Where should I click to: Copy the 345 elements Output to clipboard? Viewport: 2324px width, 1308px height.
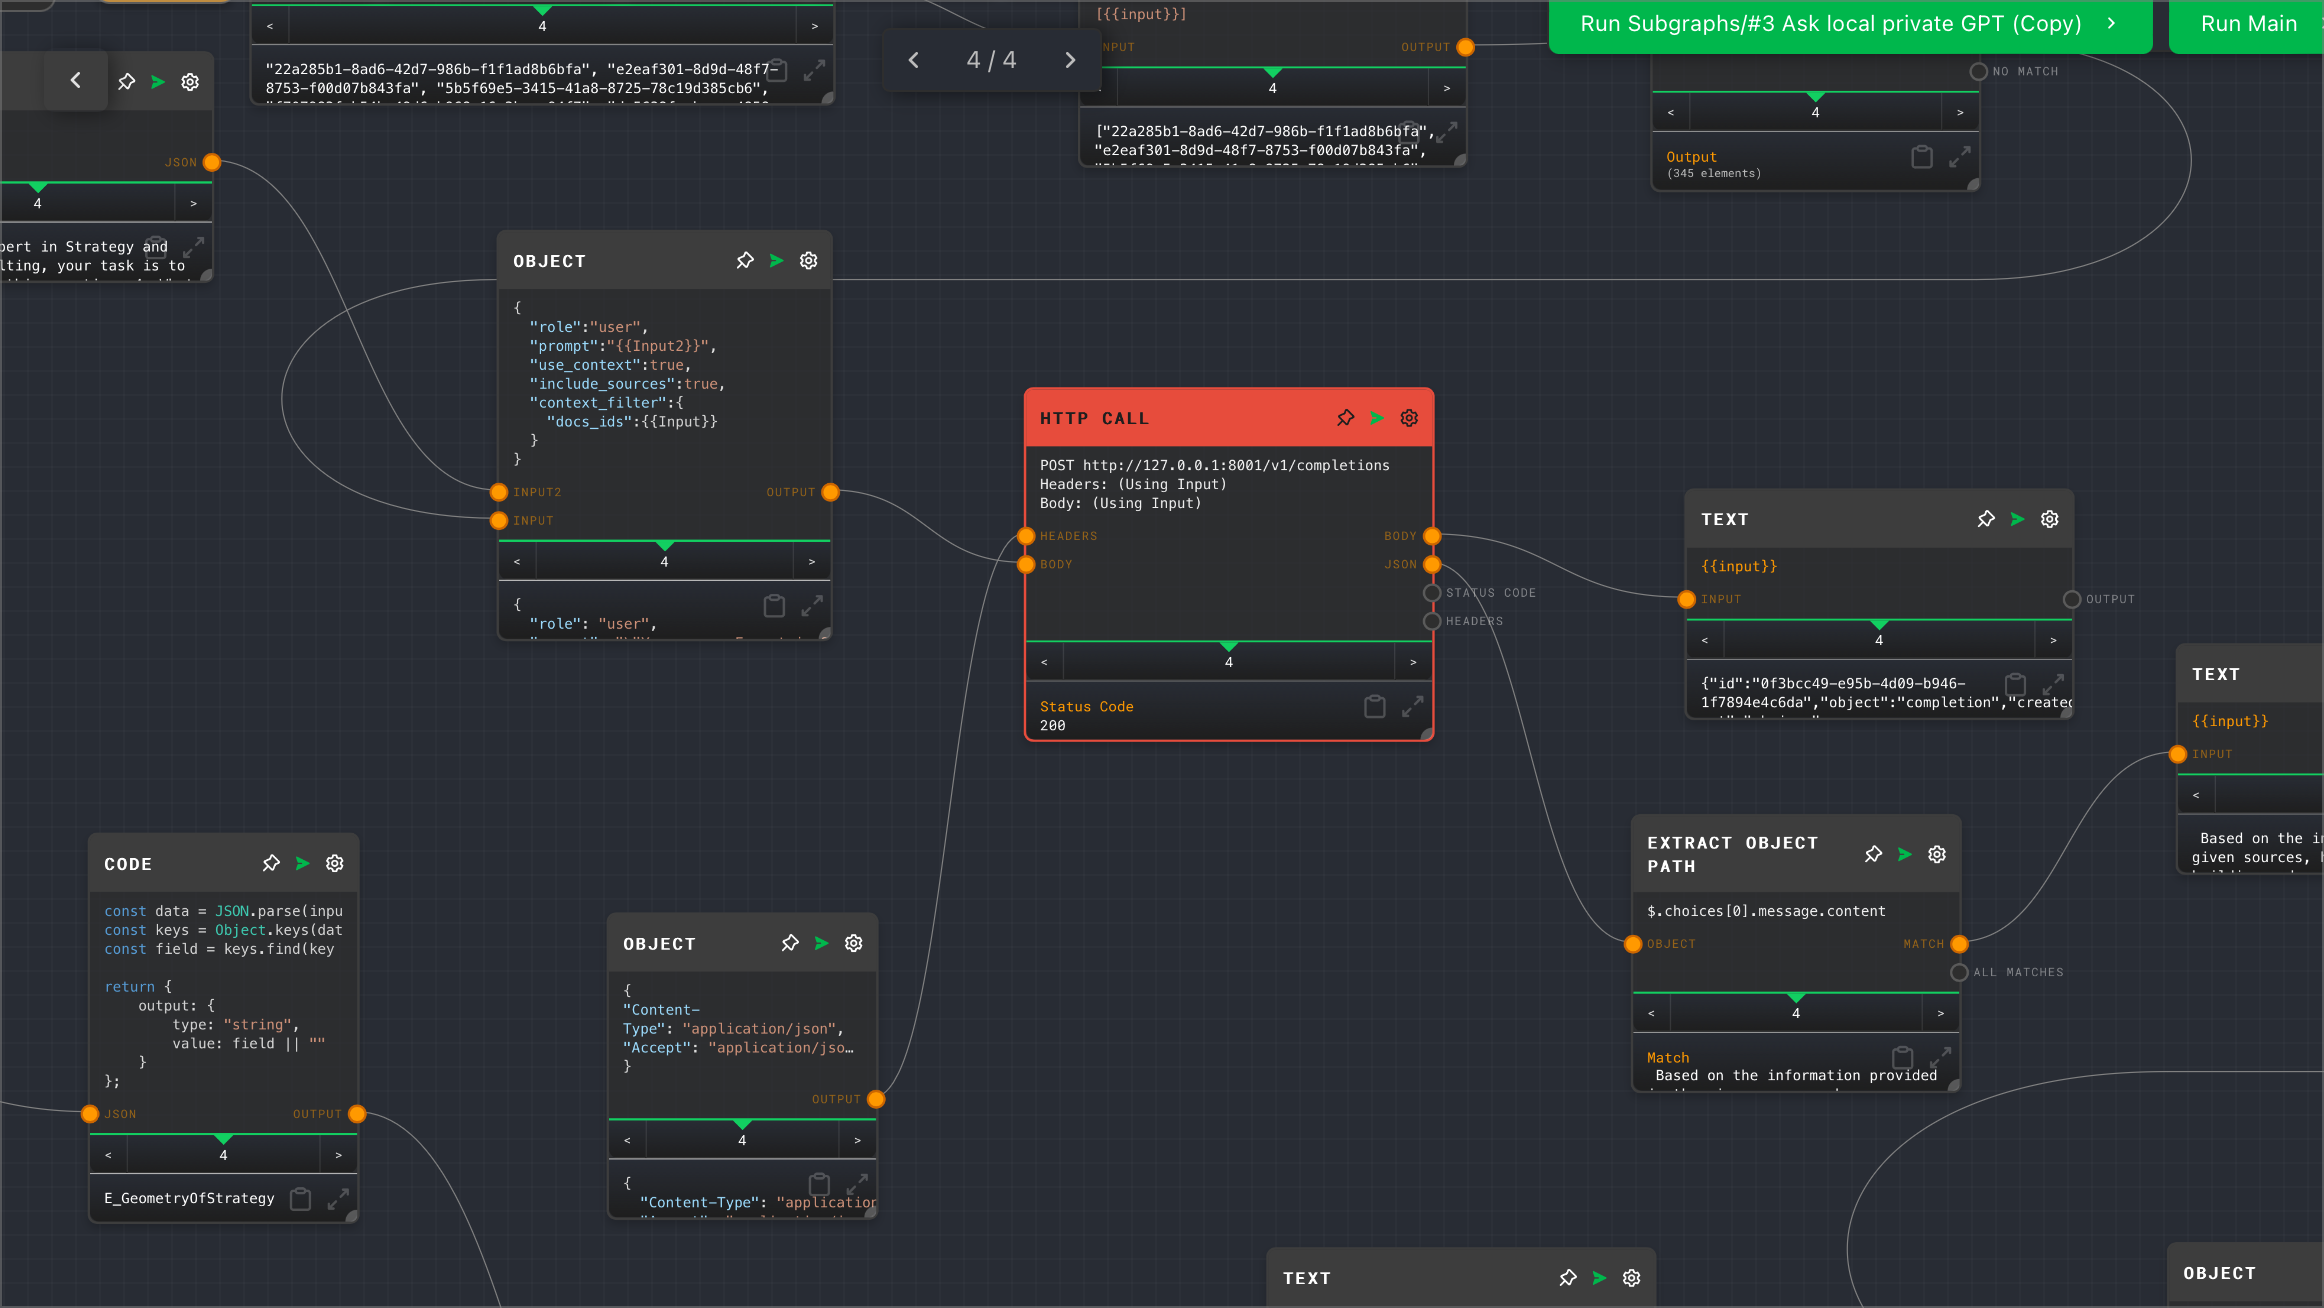point(1922,157)
